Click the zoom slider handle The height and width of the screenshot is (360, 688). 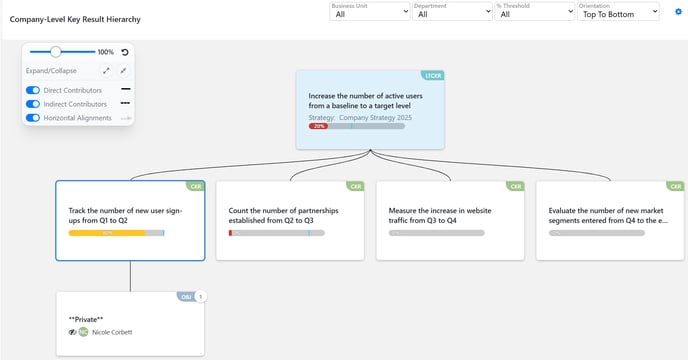pos(55,52)
